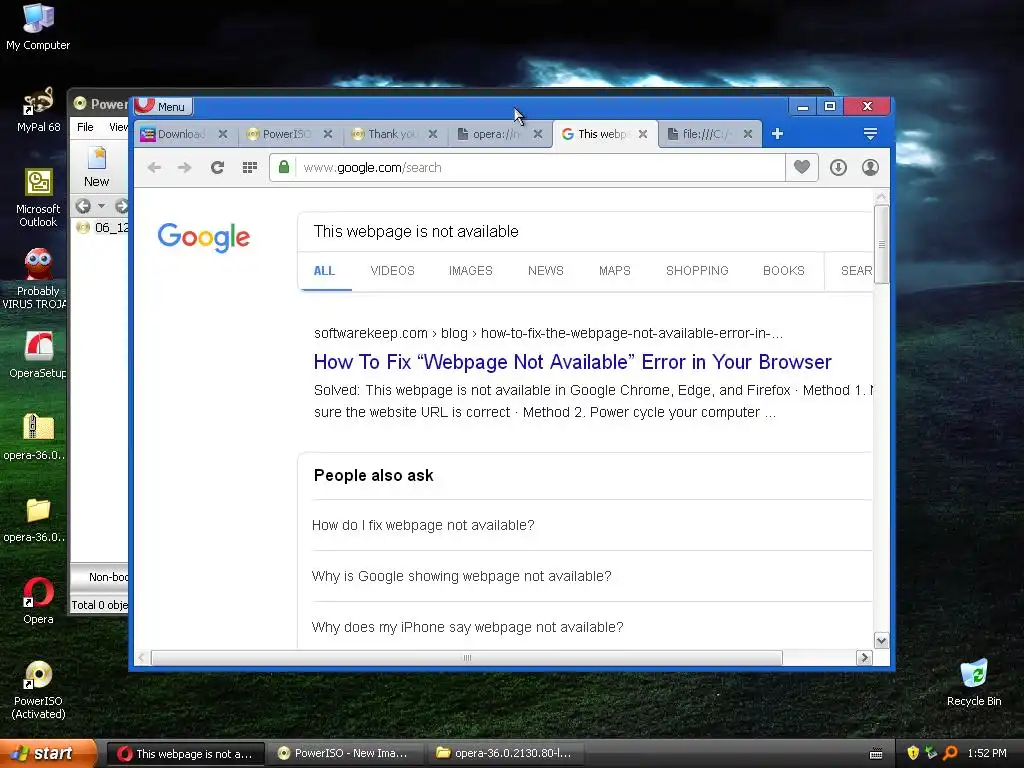Image resolution: width=1024 pixels, height=768 pixels.
Task: Open a new tab with plus button
Action: pos(777,134)
